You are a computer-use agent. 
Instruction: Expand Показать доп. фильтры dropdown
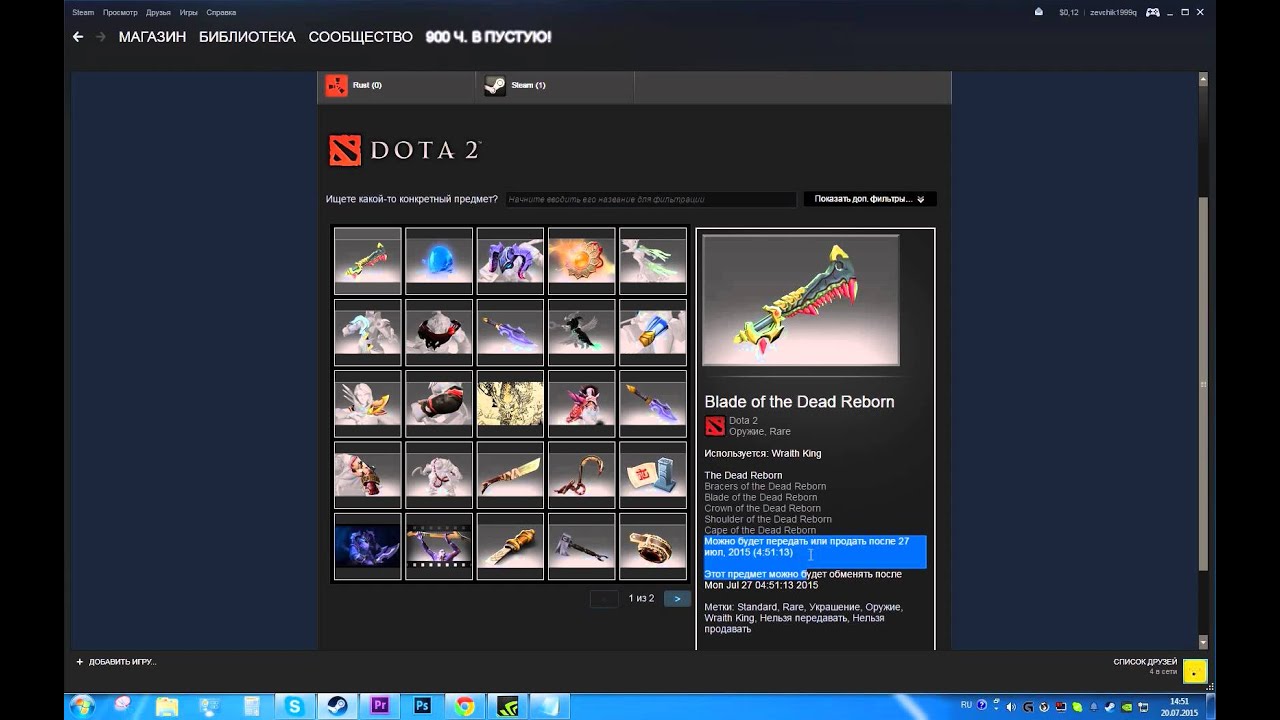870,199
